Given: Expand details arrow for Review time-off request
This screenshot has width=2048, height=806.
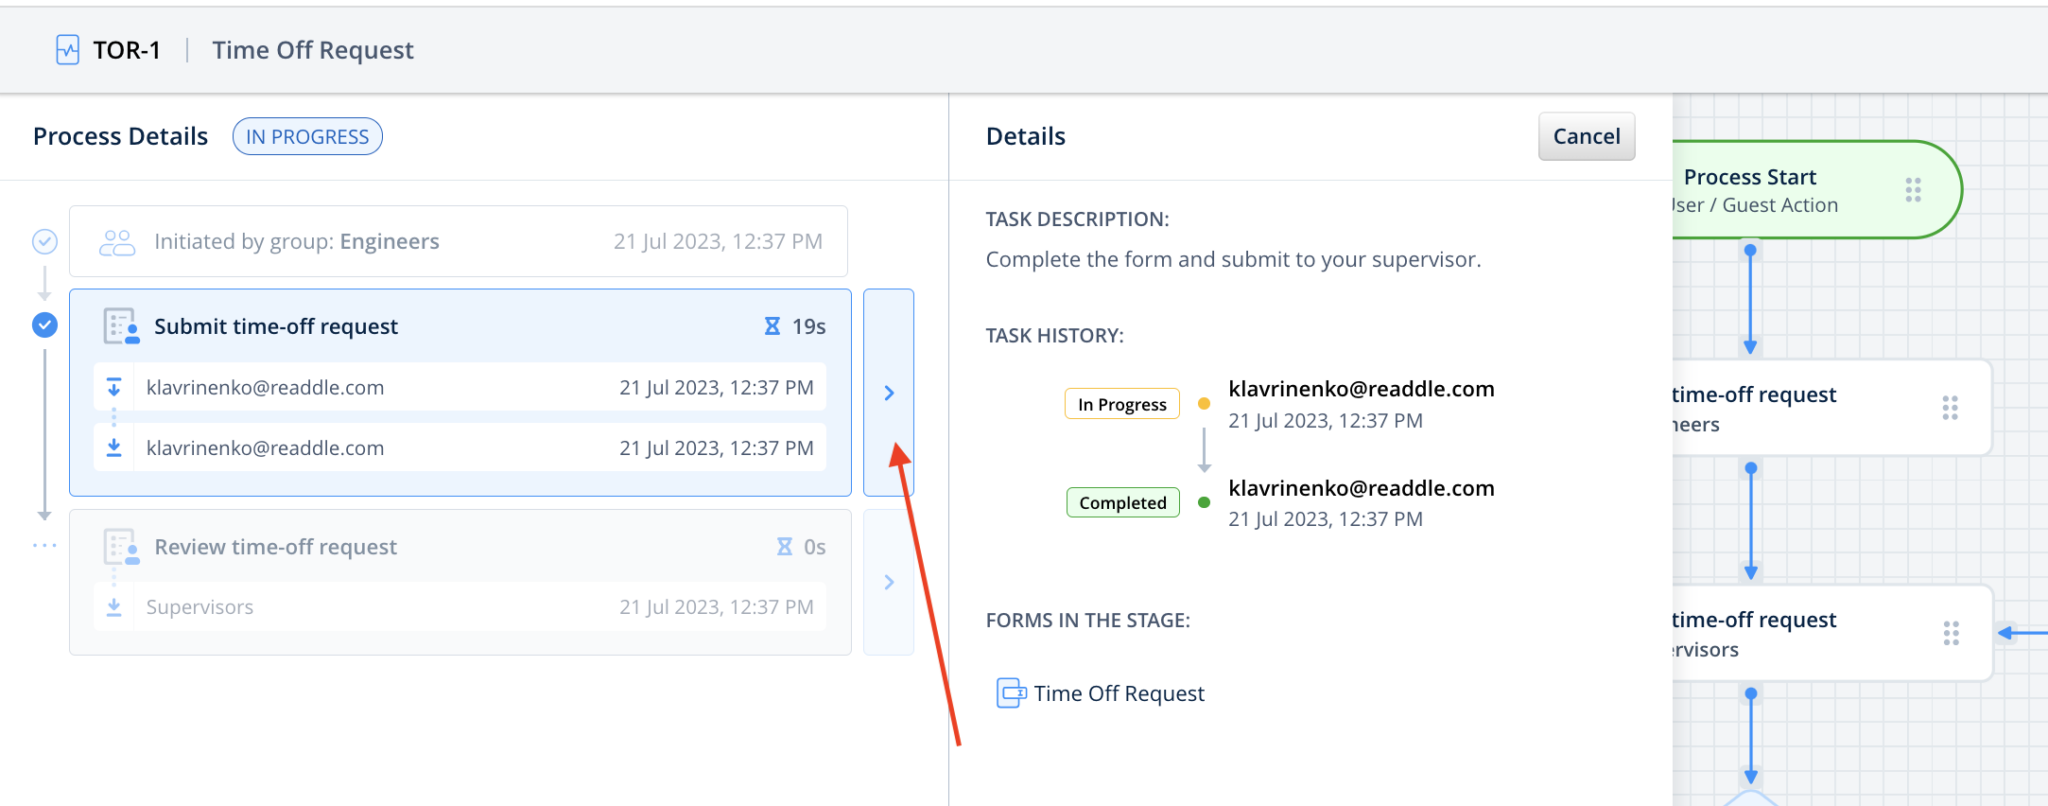Looking at the screenshot, I should tap(888, 582).
